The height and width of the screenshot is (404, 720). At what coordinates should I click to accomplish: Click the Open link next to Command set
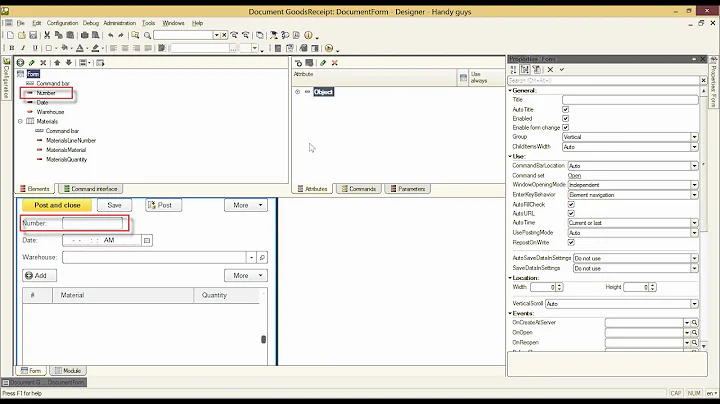click(574, 175)
